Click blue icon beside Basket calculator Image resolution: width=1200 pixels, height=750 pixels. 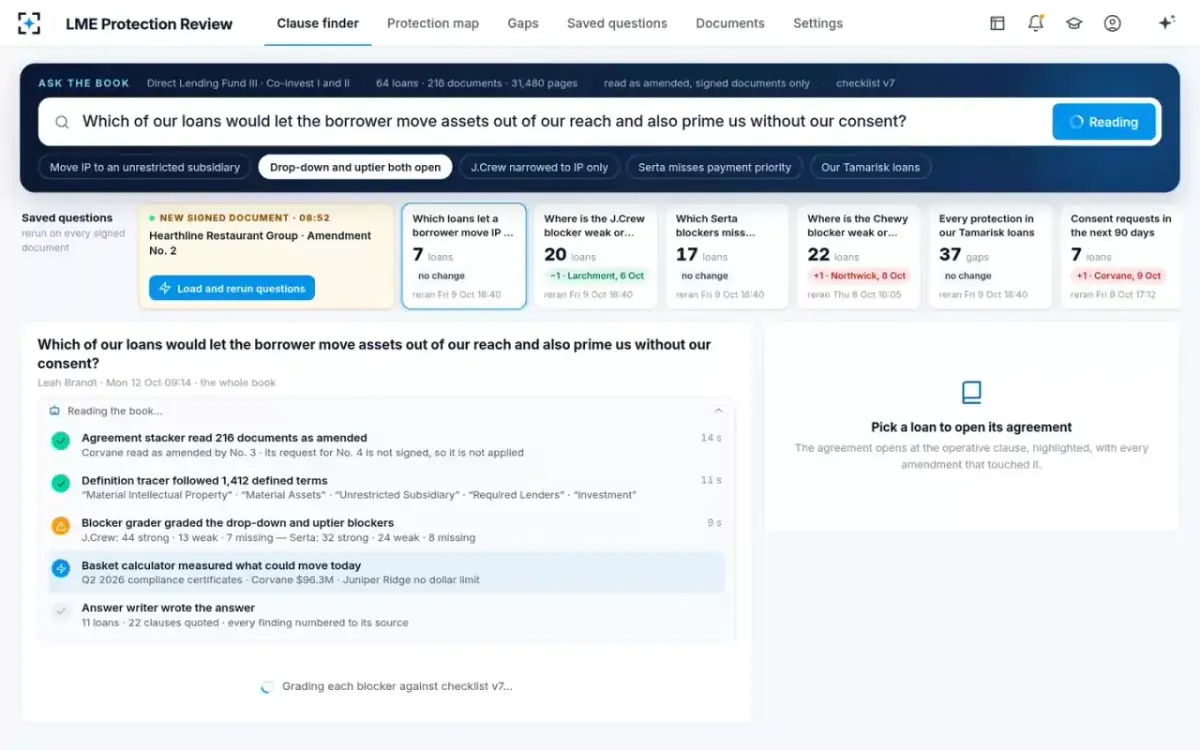point(60,568)
